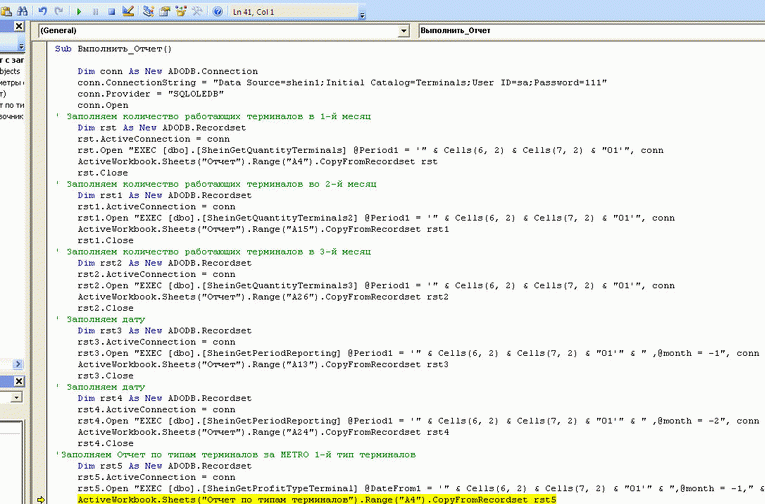The height and width of the screenshot is (504, 765).
Task: Click the comment about 3-й месяц
Action: click(x=213, y=252)
